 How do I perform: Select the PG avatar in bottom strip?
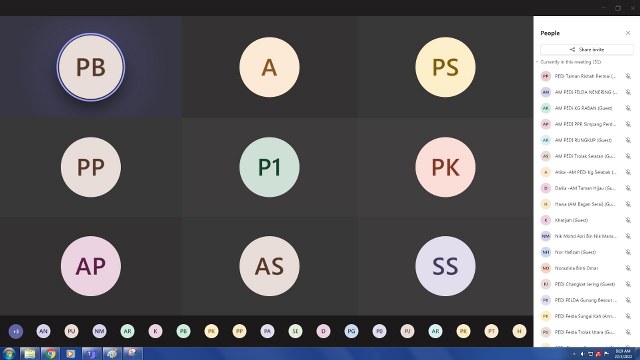point(351,331)
